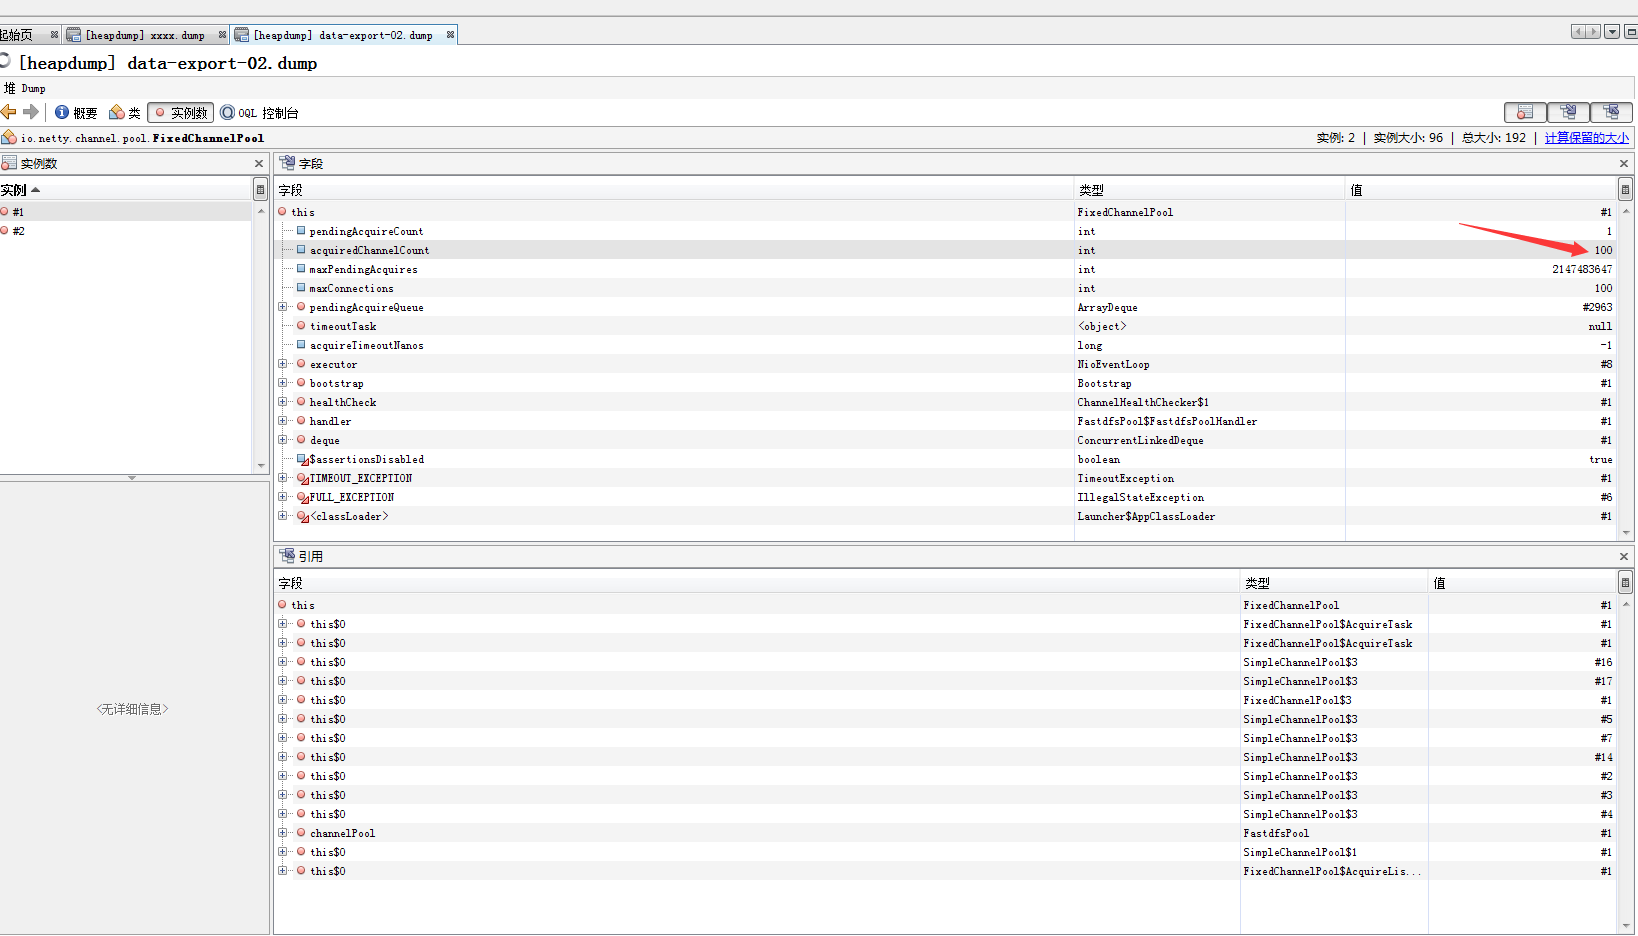Viewport: 1638px width, 936px height.
Task: Expand the bootstrap field node
Action: [x=283, y=383]
